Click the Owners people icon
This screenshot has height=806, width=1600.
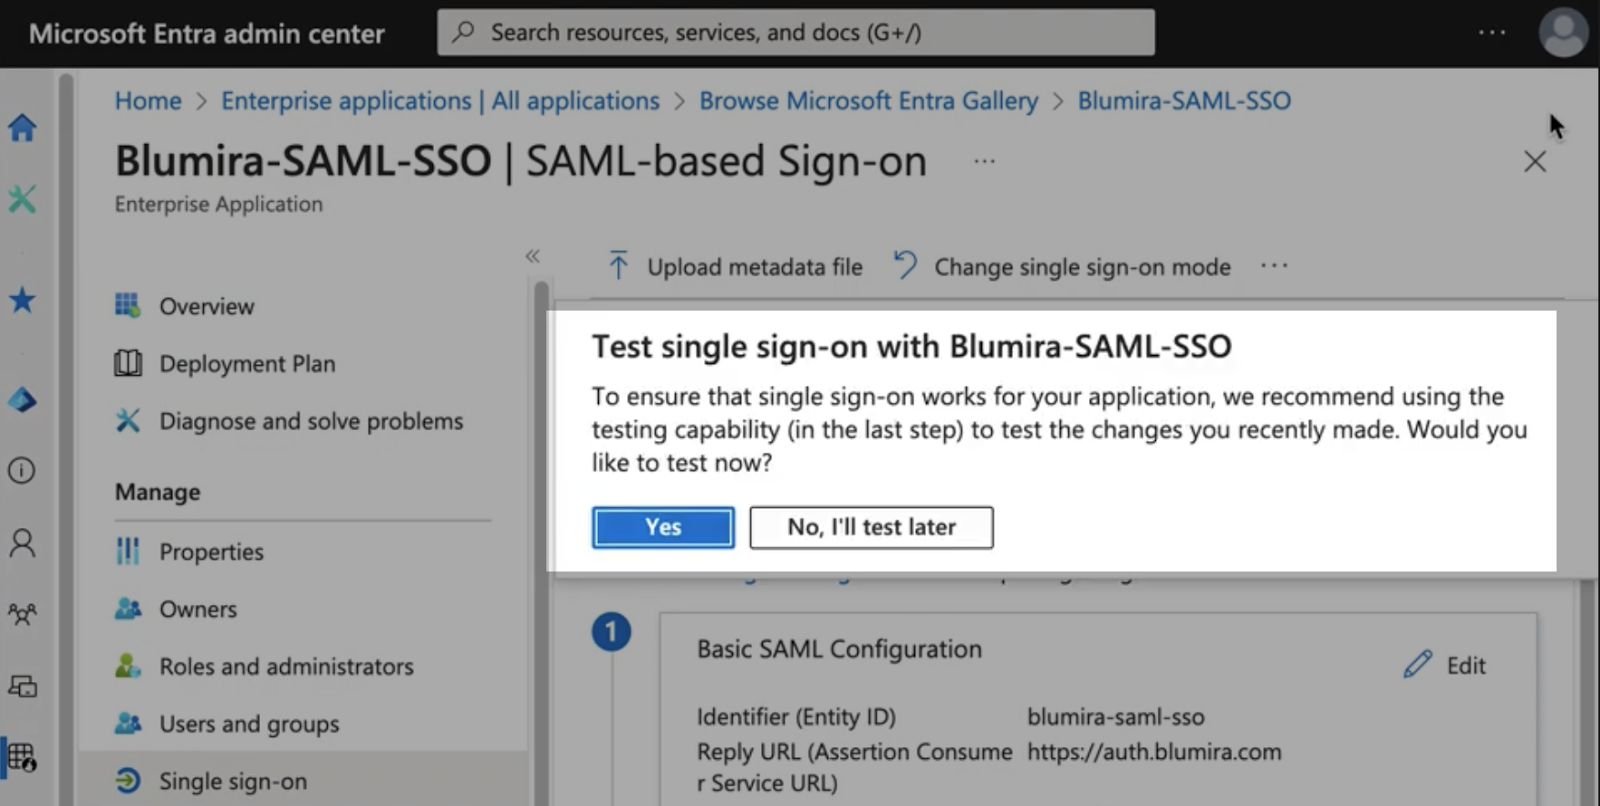click(128, 608)
